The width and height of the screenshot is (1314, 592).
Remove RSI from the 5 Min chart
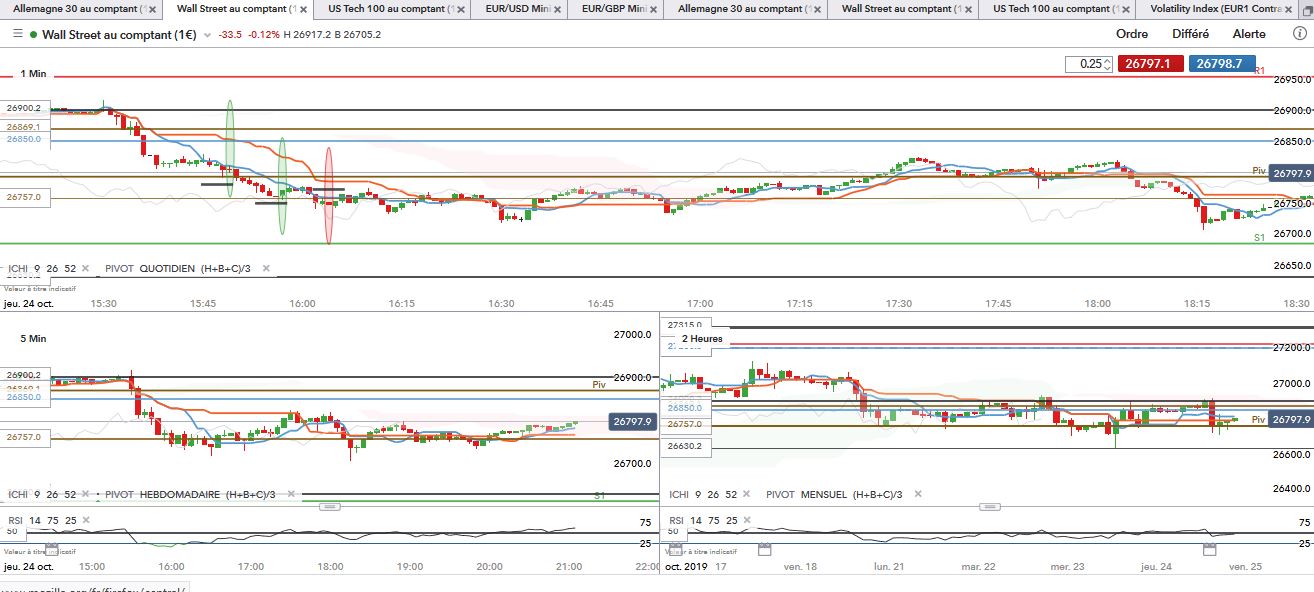(86, 521)
